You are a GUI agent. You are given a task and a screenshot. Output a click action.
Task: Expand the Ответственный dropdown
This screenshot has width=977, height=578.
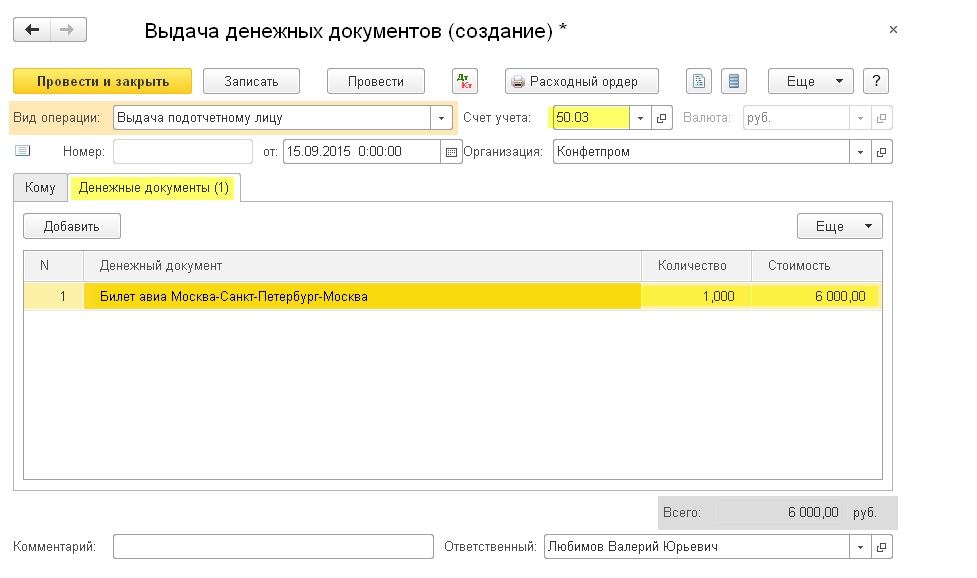click(860, 547)
